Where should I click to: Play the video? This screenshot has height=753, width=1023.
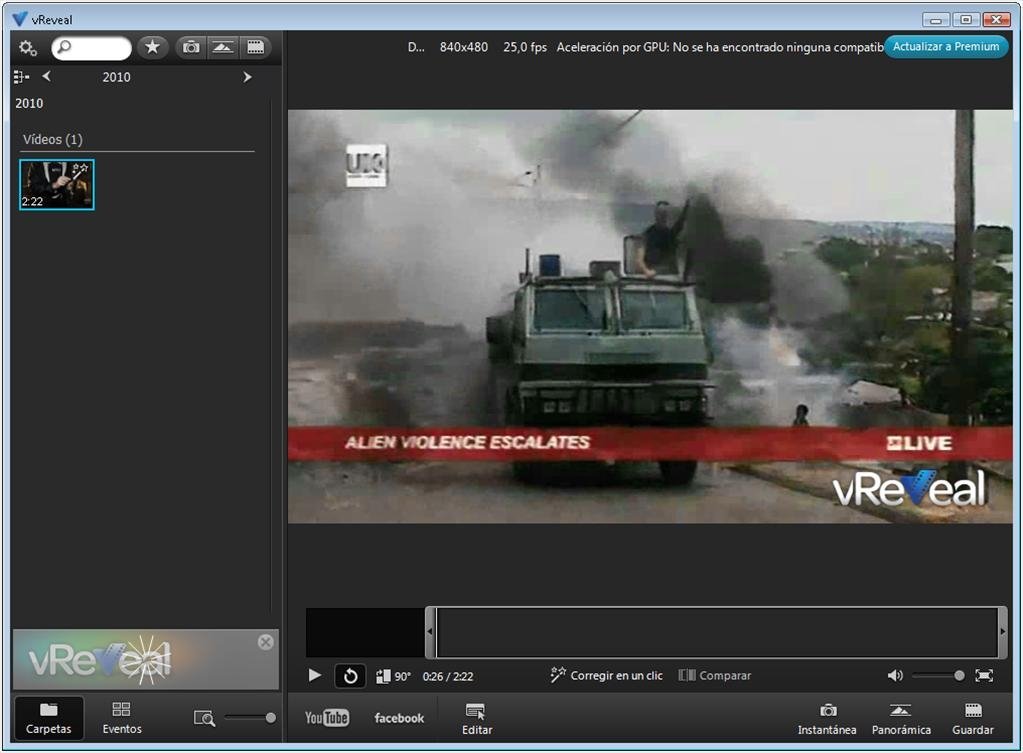(314, 675)
